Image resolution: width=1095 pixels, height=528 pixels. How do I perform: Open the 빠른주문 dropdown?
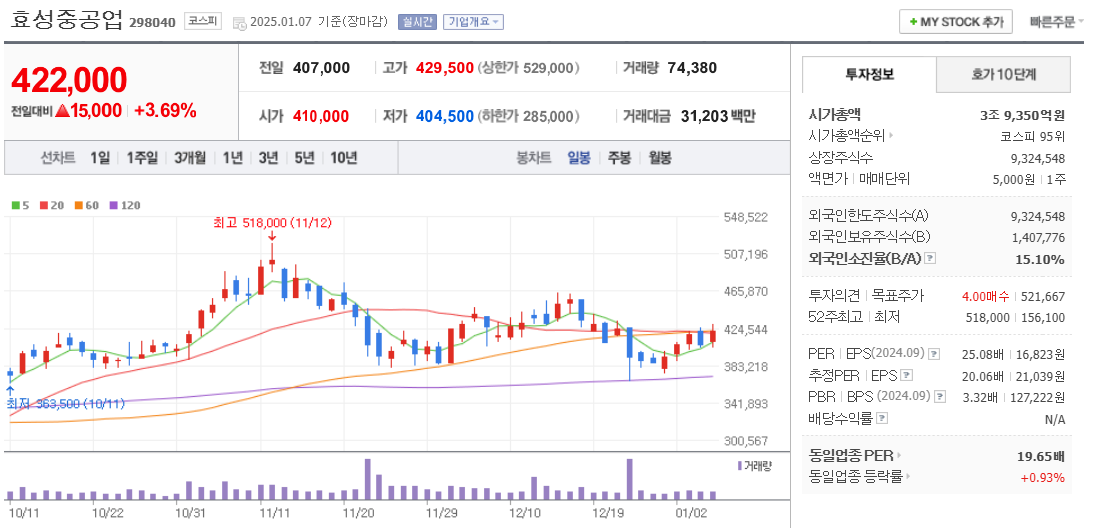click(x=1057, y=22)
